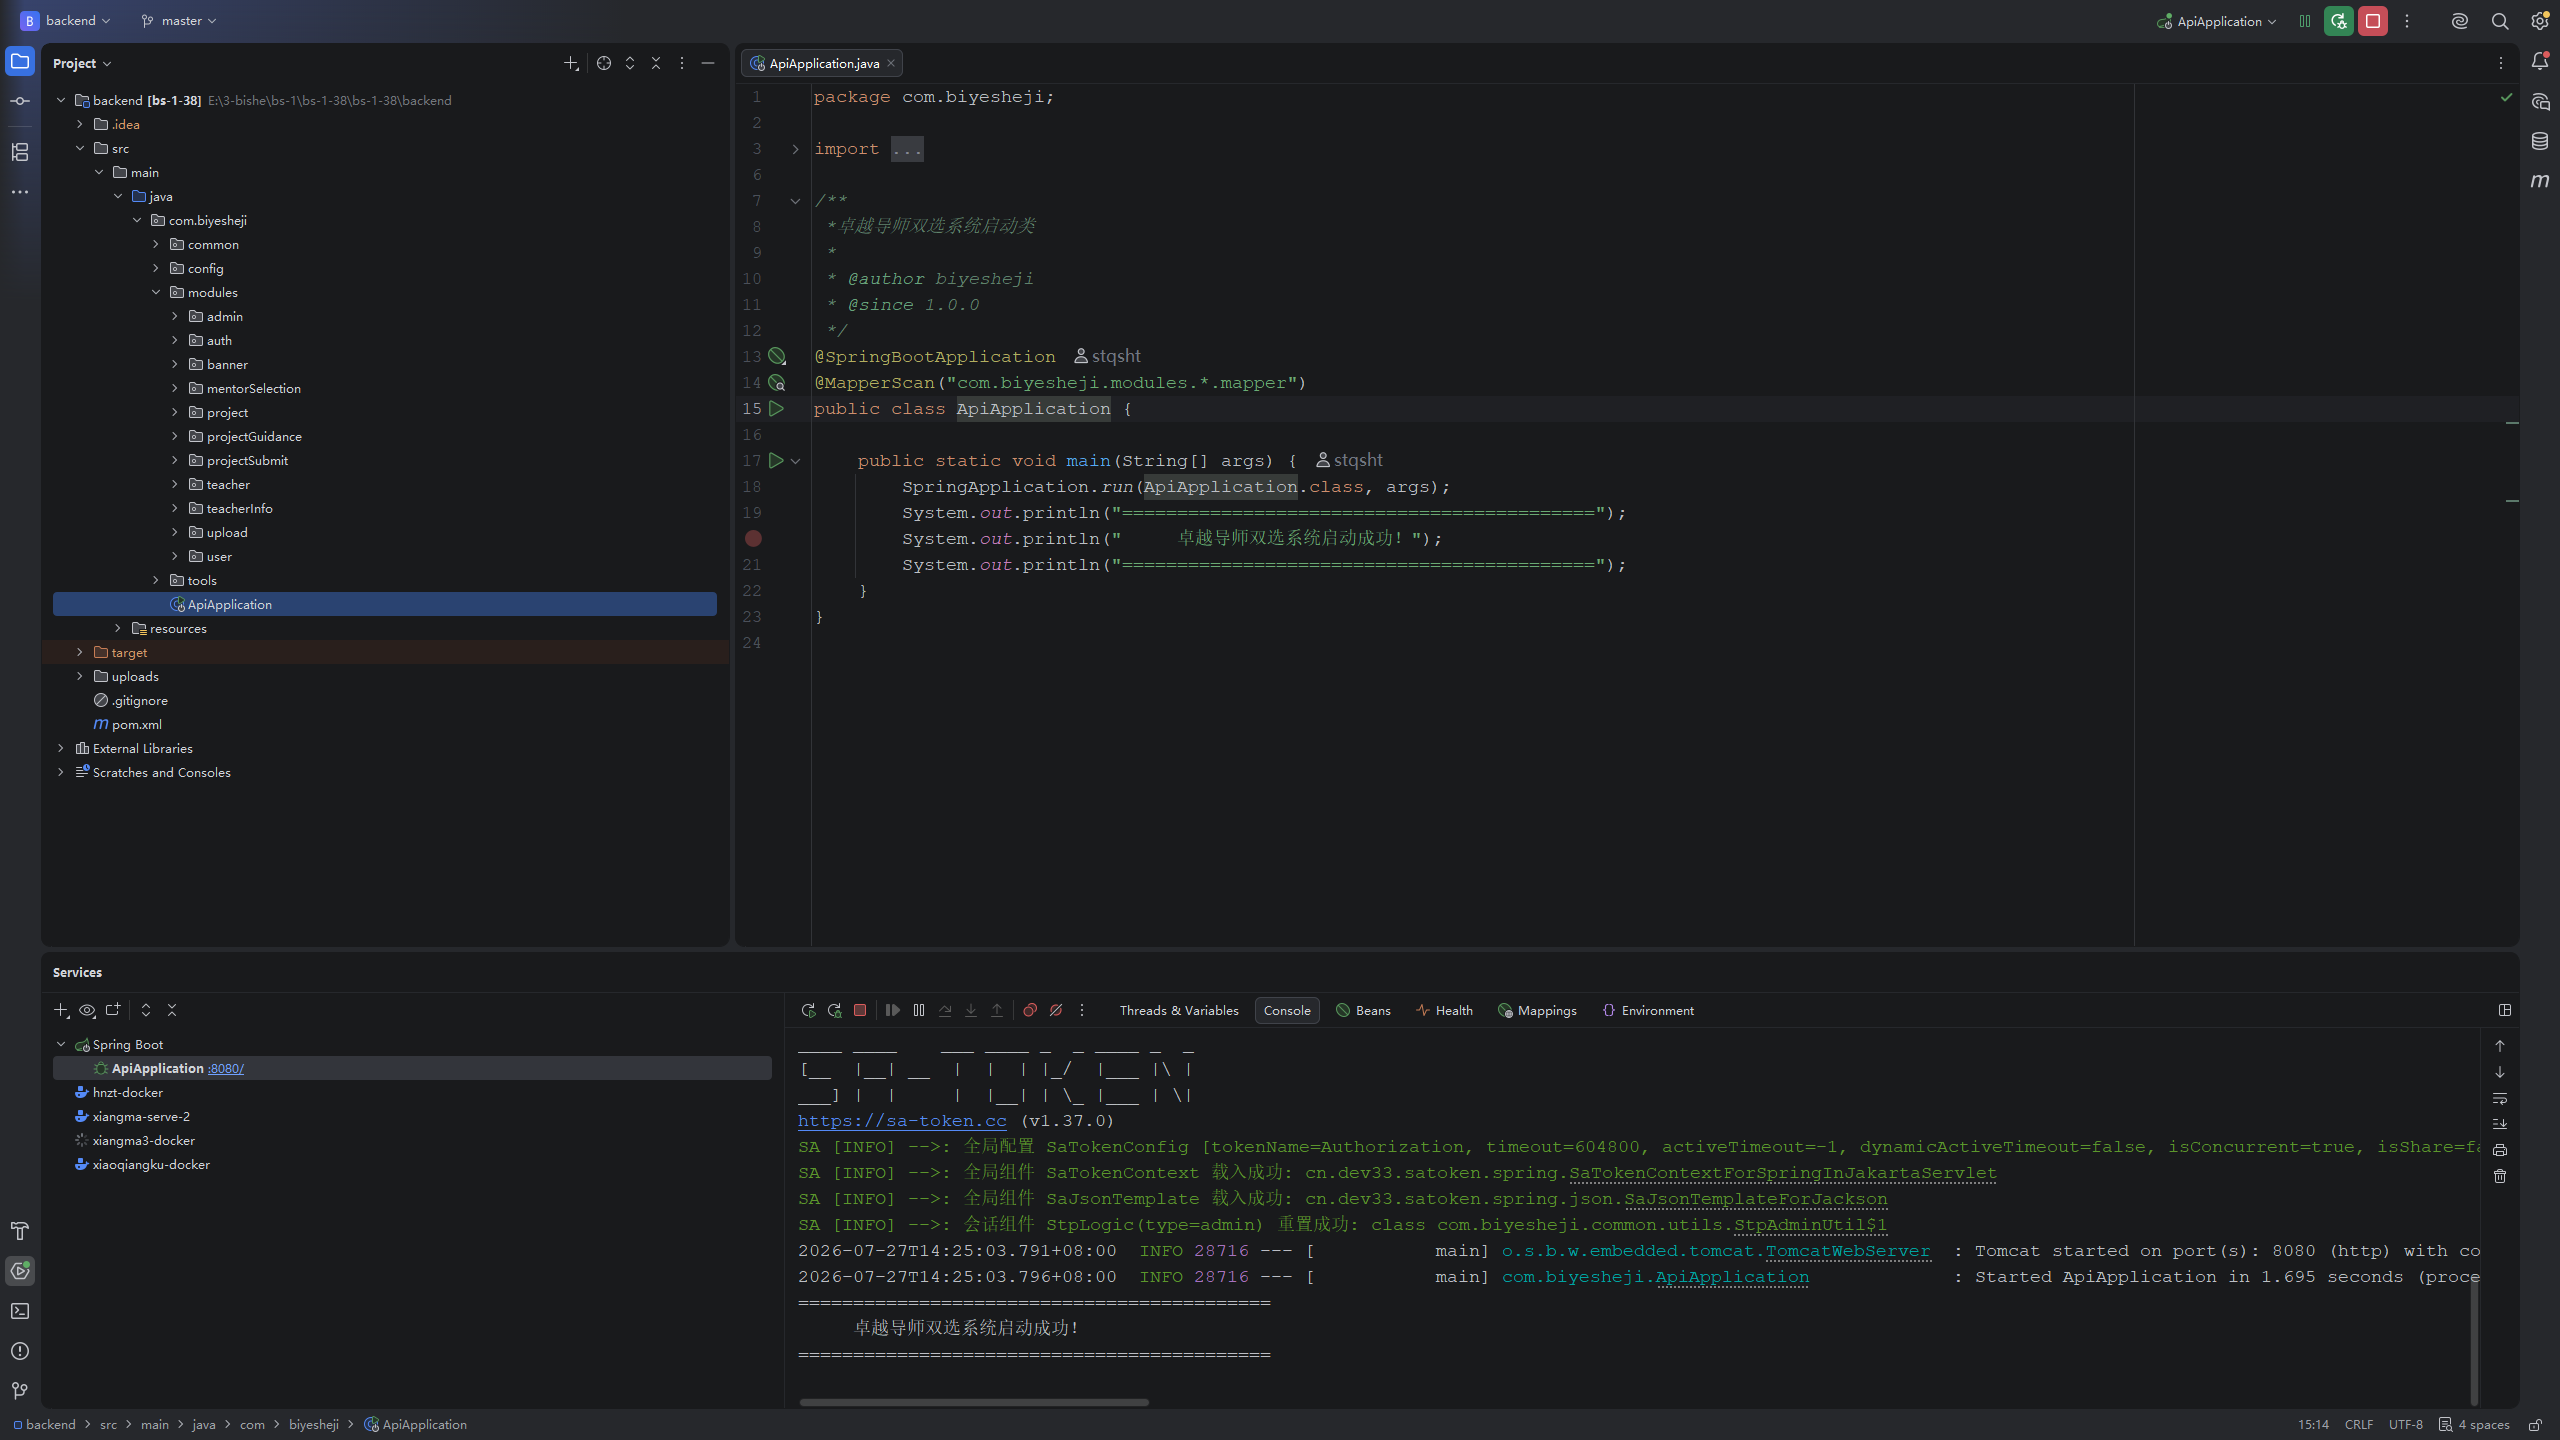Stop the running ApiApplication in the main toolbar
Screen dimensions: 2560x1440
point(2373,21)
